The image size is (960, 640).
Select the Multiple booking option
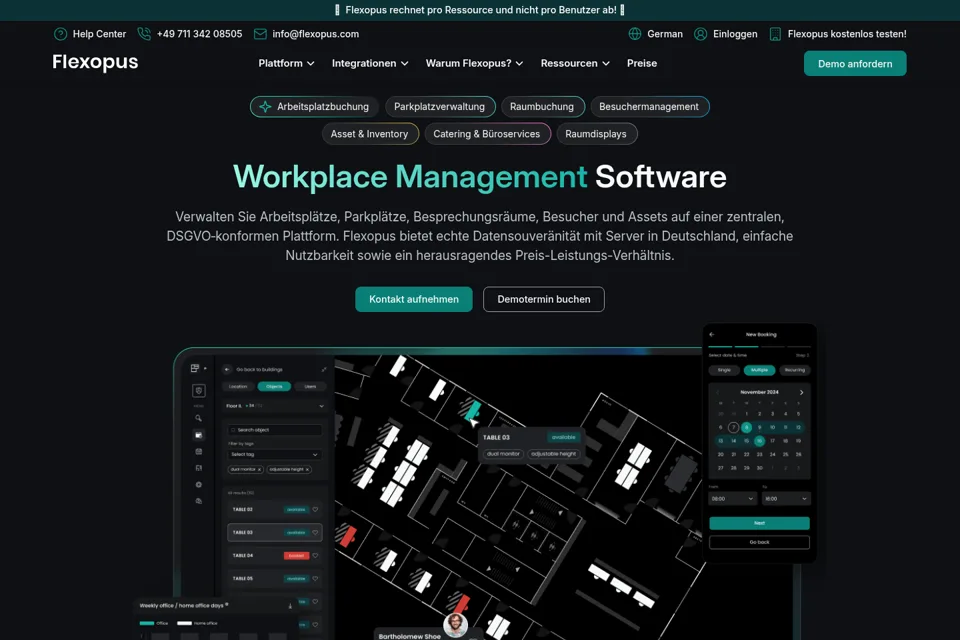pyautogui.click(x=759, y=370)
